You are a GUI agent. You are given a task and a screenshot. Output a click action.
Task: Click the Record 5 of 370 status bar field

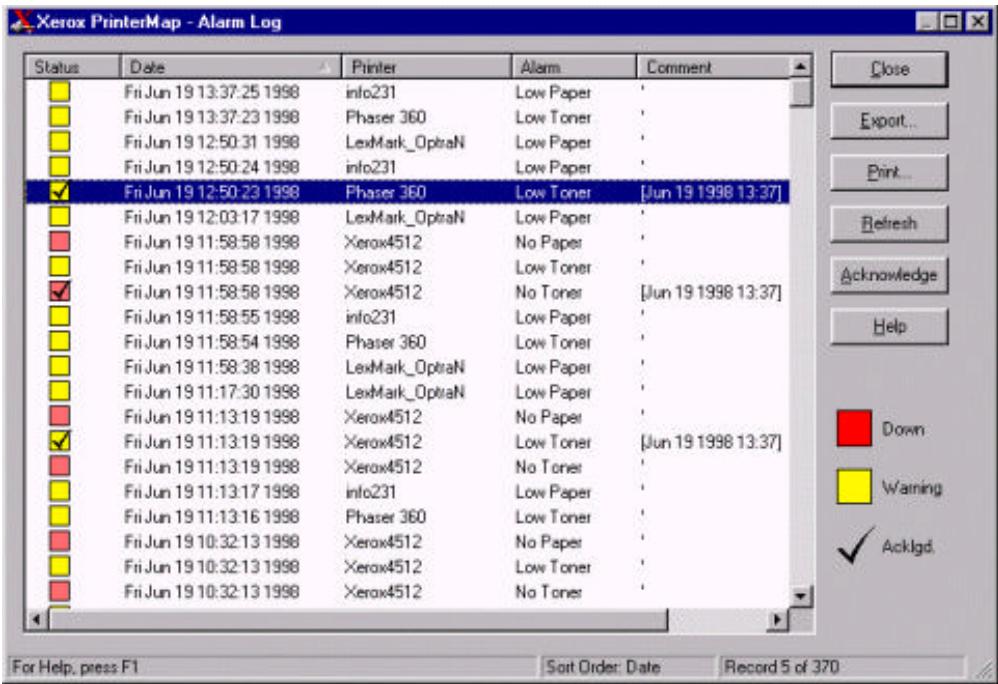(840, 667)
